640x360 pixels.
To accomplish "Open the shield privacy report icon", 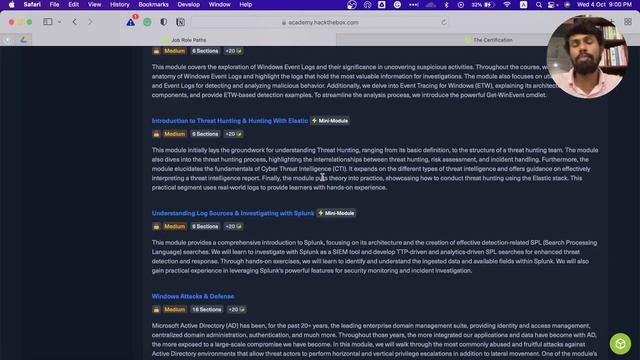I will tap(164, 22).
